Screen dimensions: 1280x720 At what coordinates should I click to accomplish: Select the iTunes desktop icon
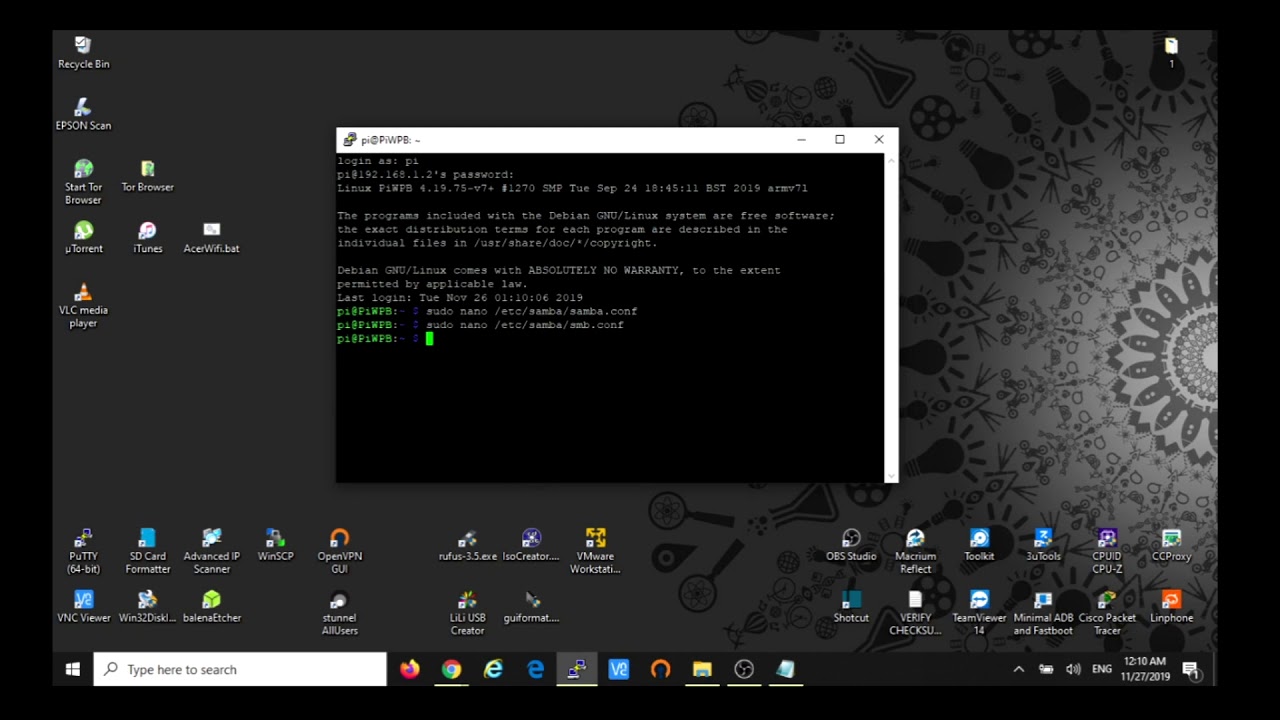coord(147,237)
